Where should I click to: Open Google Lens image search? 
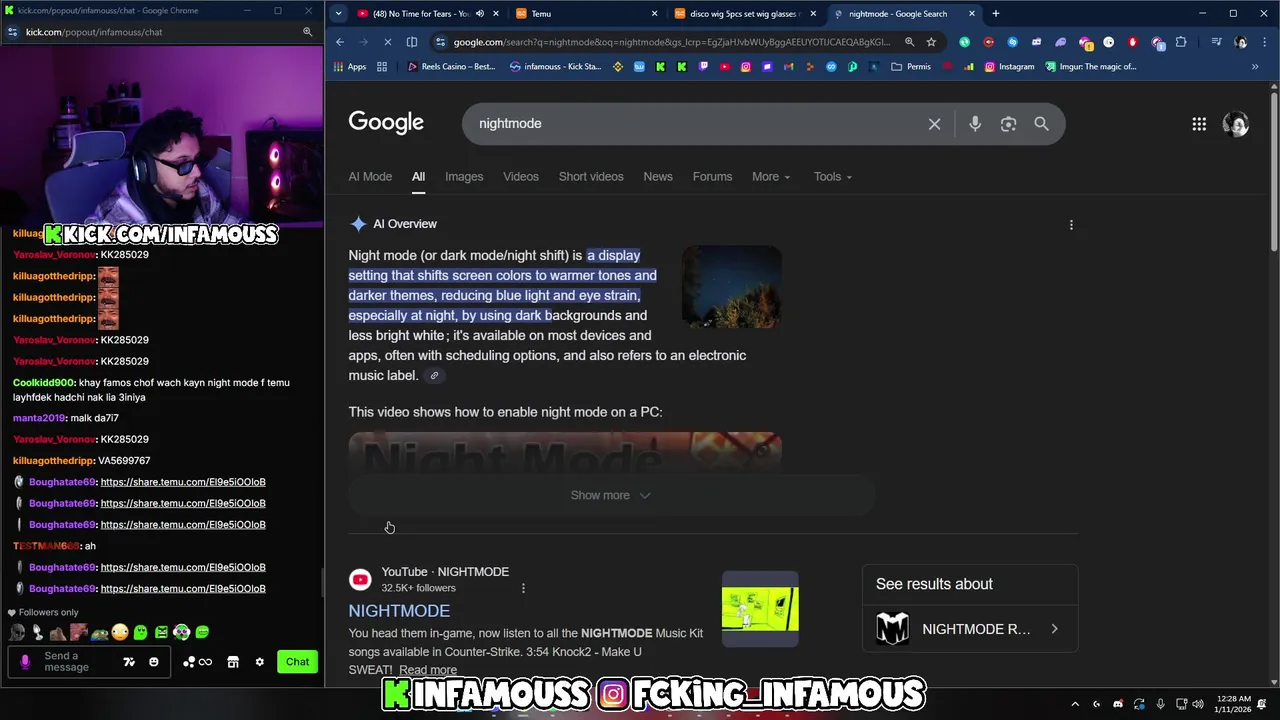point(1008,124)
